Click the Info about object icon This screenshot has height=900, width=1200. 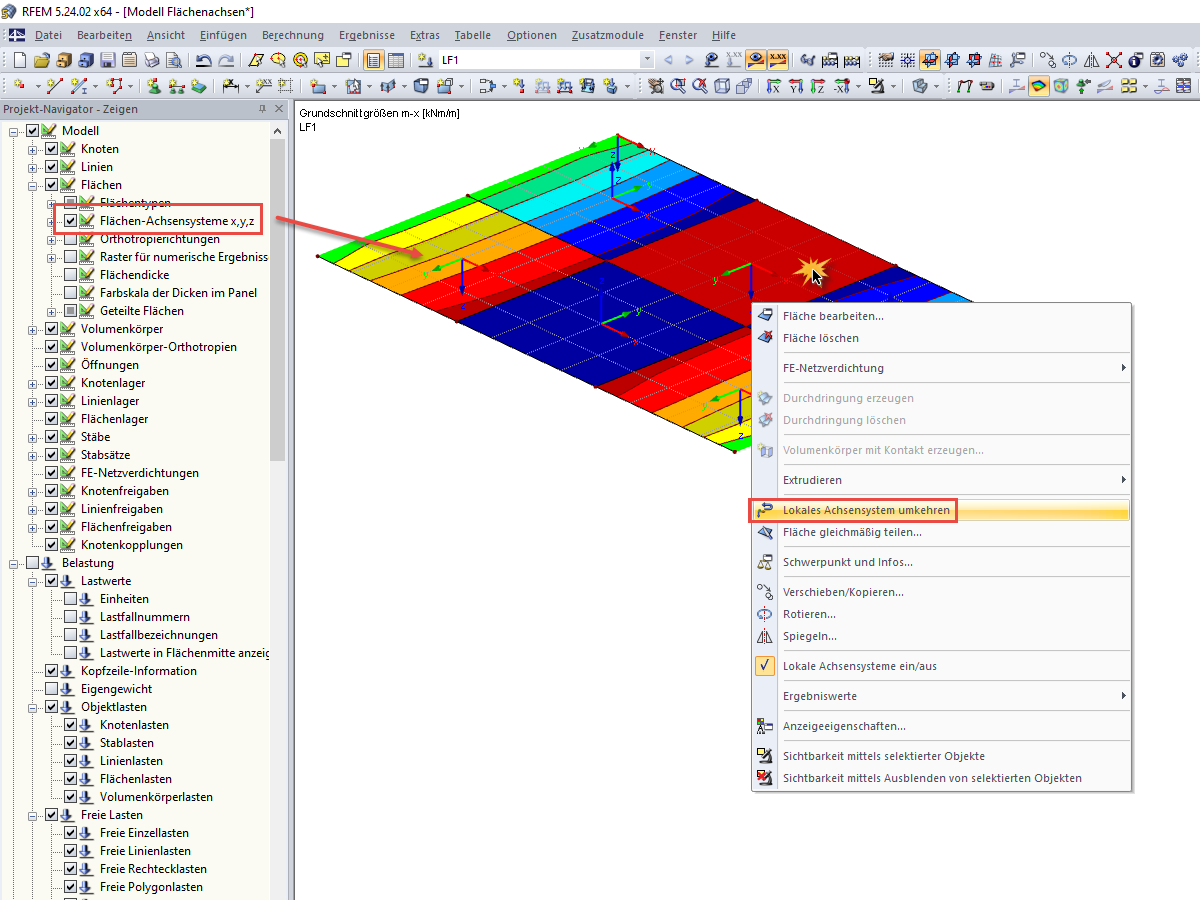tap(1135, 60)
